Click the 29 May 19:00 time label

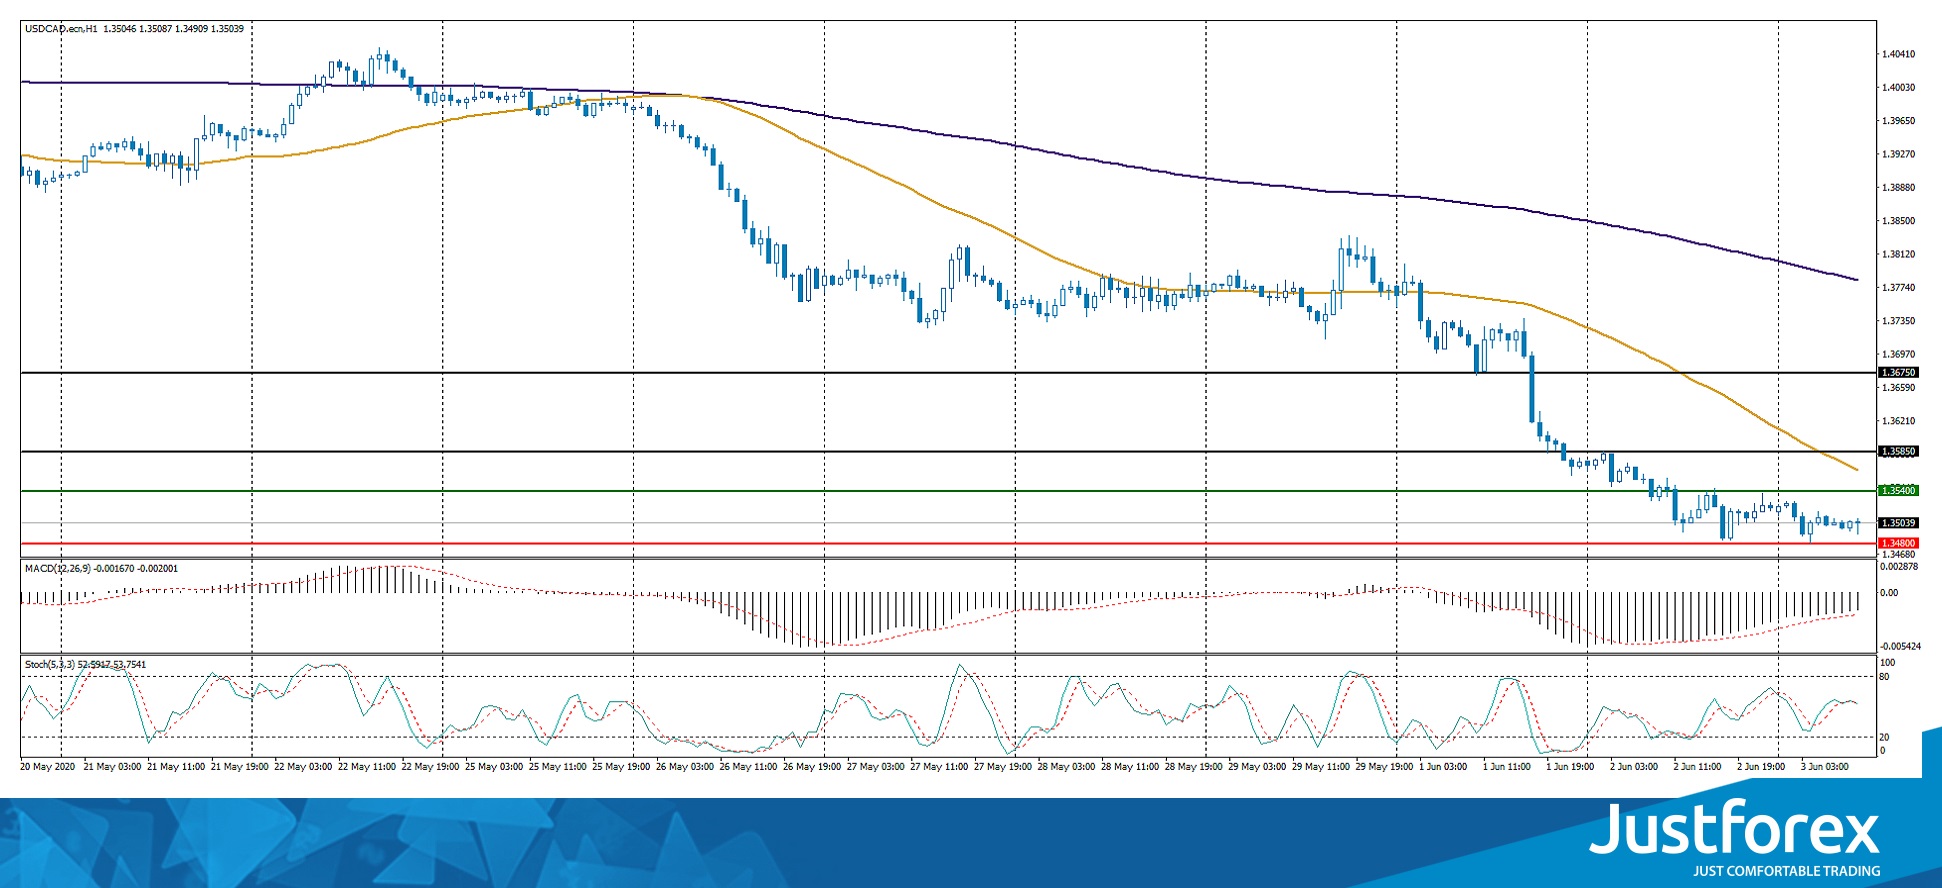pos(1385,767)
